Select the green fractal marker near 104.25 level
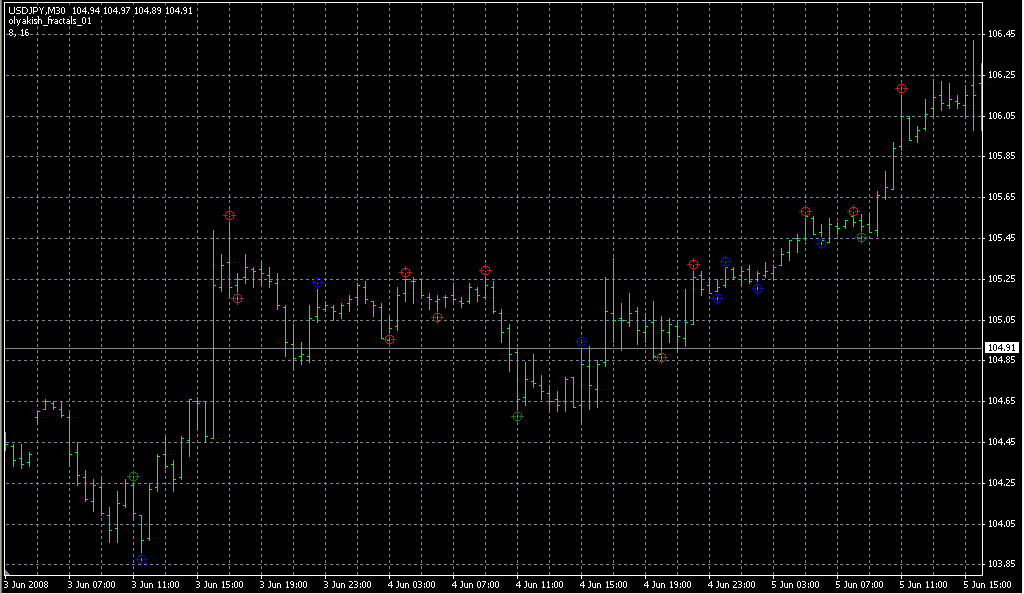This screenshot has height=594, width=1024. point(133,477)
